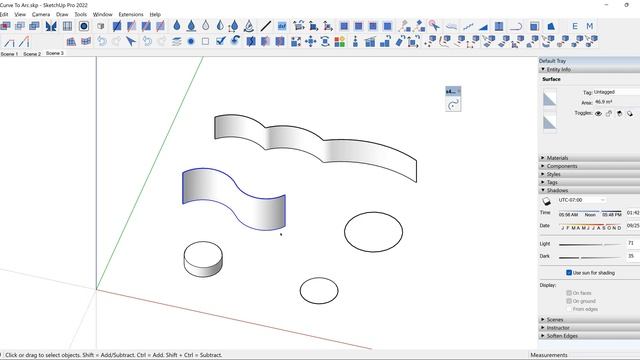The width and height of the screenshot is (640, 360).
Task: Select the pink target pointer tool
Action: tap(434, 26)
